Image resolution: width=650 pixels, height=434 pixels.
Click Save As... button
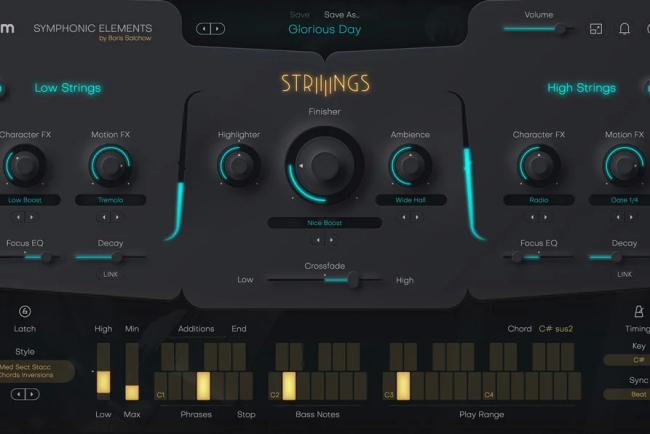[342, 15]
